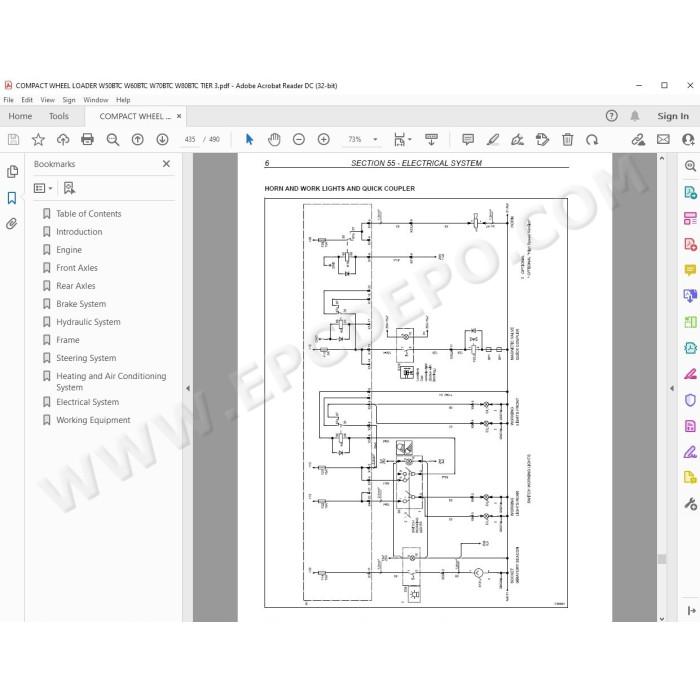This screenshot has height=700, width=700.
Task: Open the Window menu
Action: click(96, 100)
